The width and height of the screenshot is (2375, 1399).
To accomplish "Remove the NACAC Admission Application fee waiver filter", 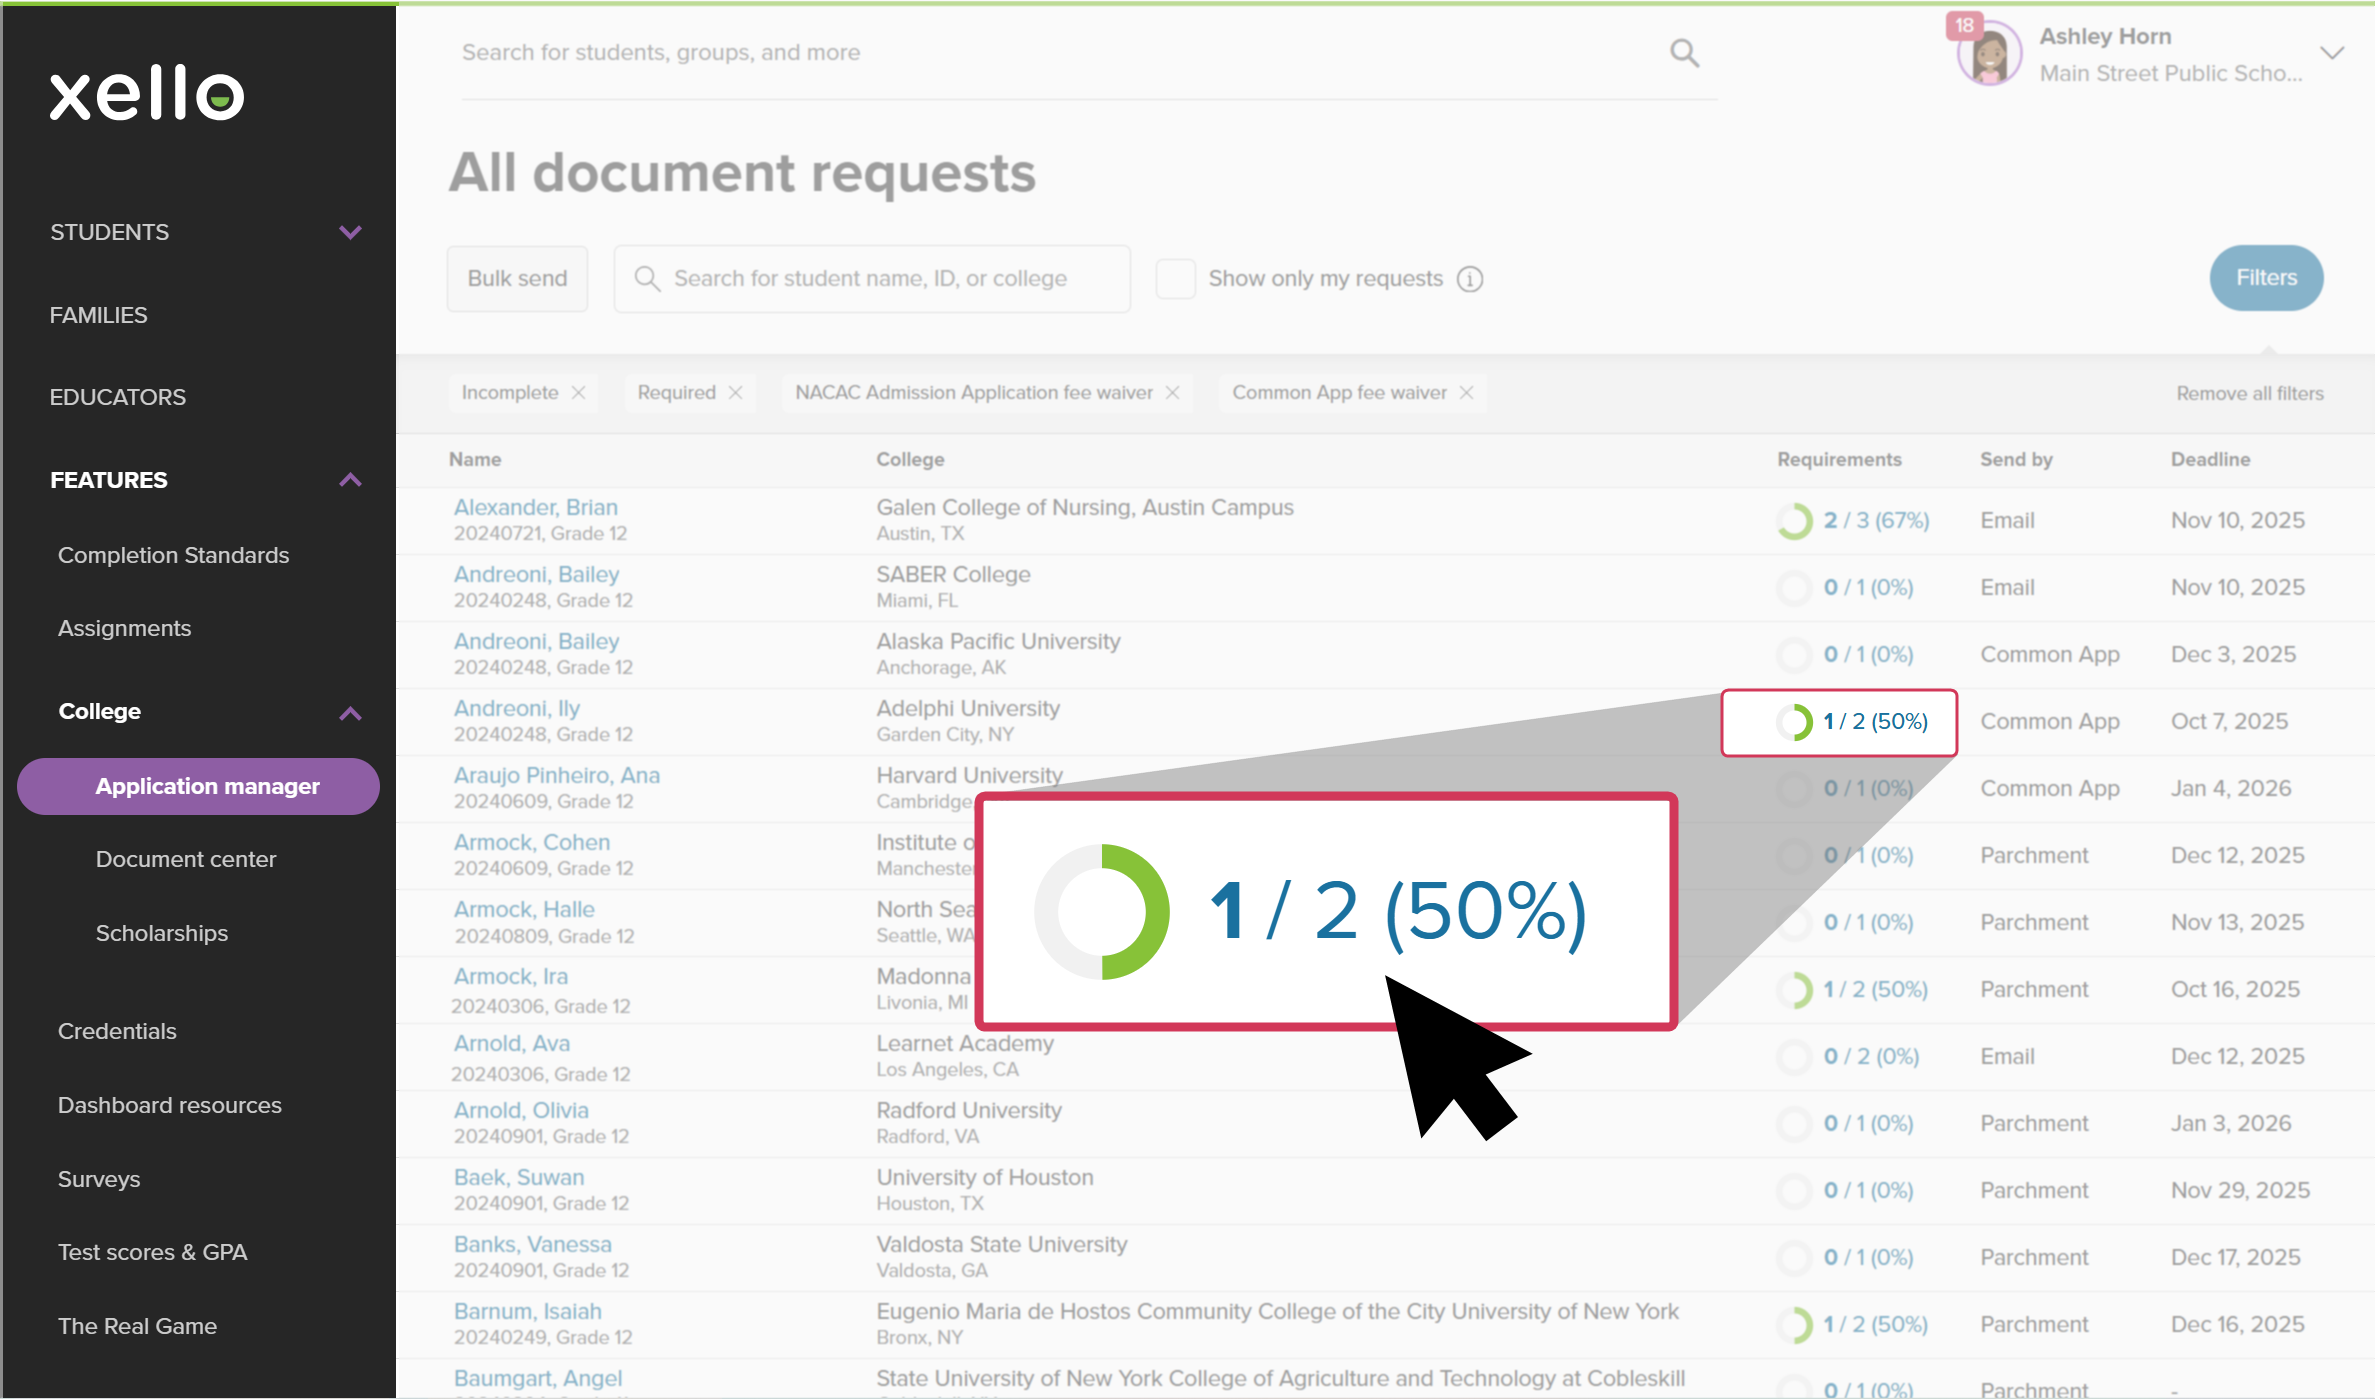I will [x=1172, y=393].
